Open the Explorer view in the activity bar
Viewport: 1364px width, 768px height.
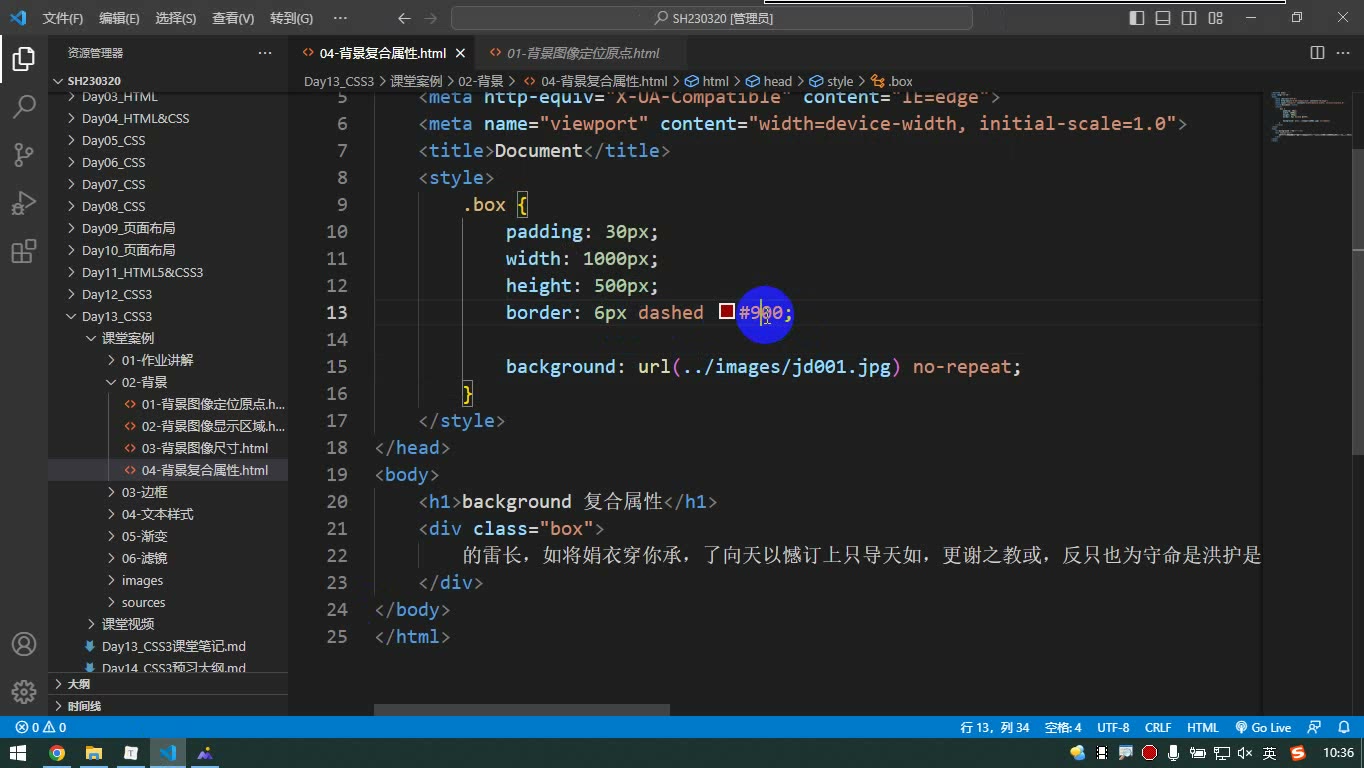(24, 59)
